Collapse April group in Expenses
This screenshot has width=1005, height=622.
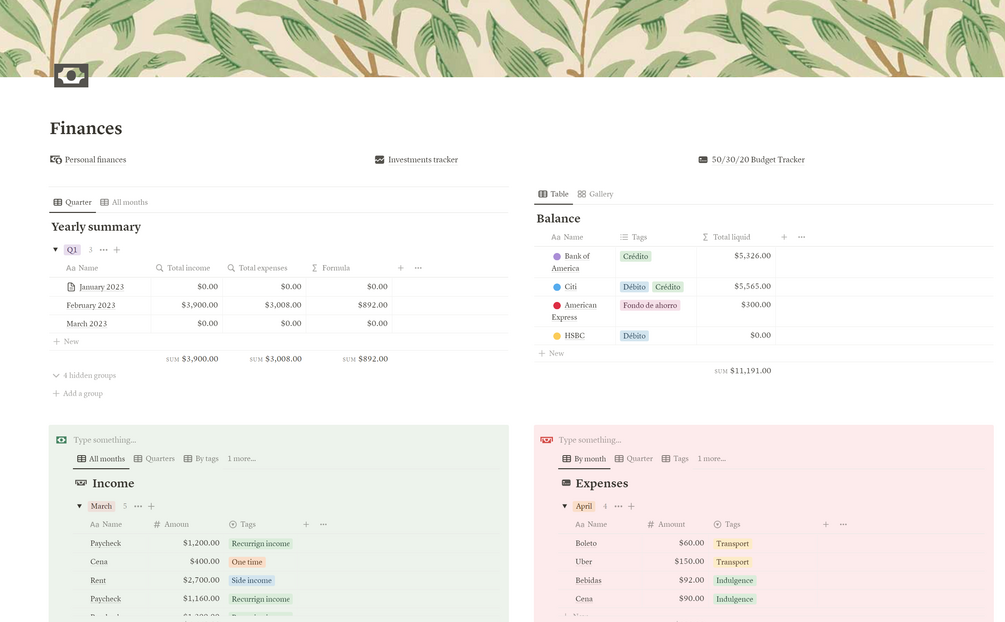pyautogui.click(x=565, y=507)
